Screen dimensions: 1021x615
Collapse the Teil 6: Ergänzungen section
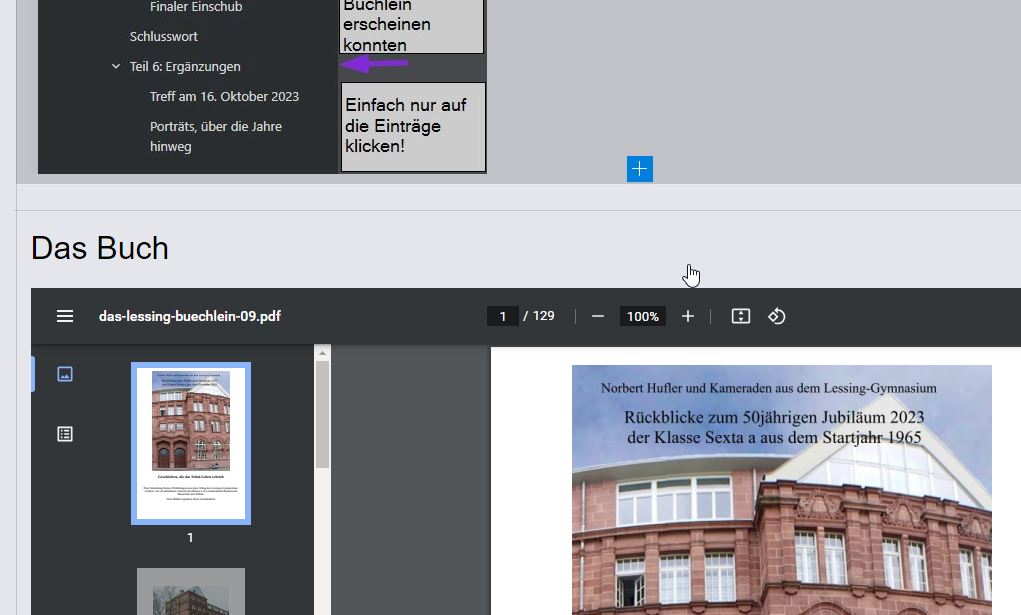coord(116,66)
